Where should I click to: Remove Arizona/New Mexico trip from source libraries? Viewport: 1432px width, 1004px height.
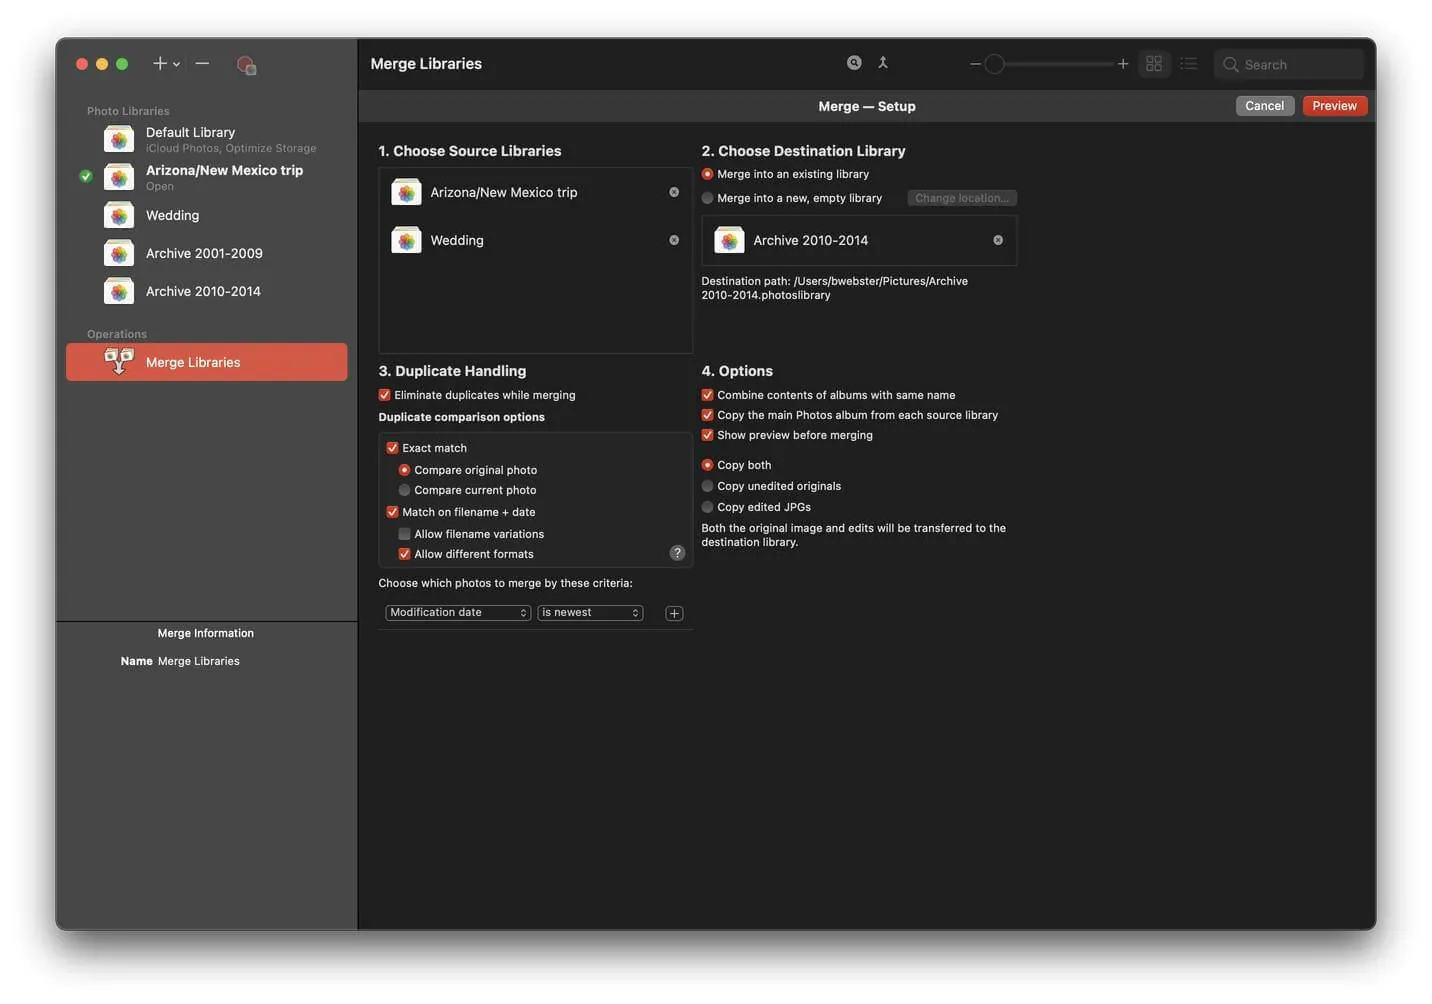coord(674,192)
